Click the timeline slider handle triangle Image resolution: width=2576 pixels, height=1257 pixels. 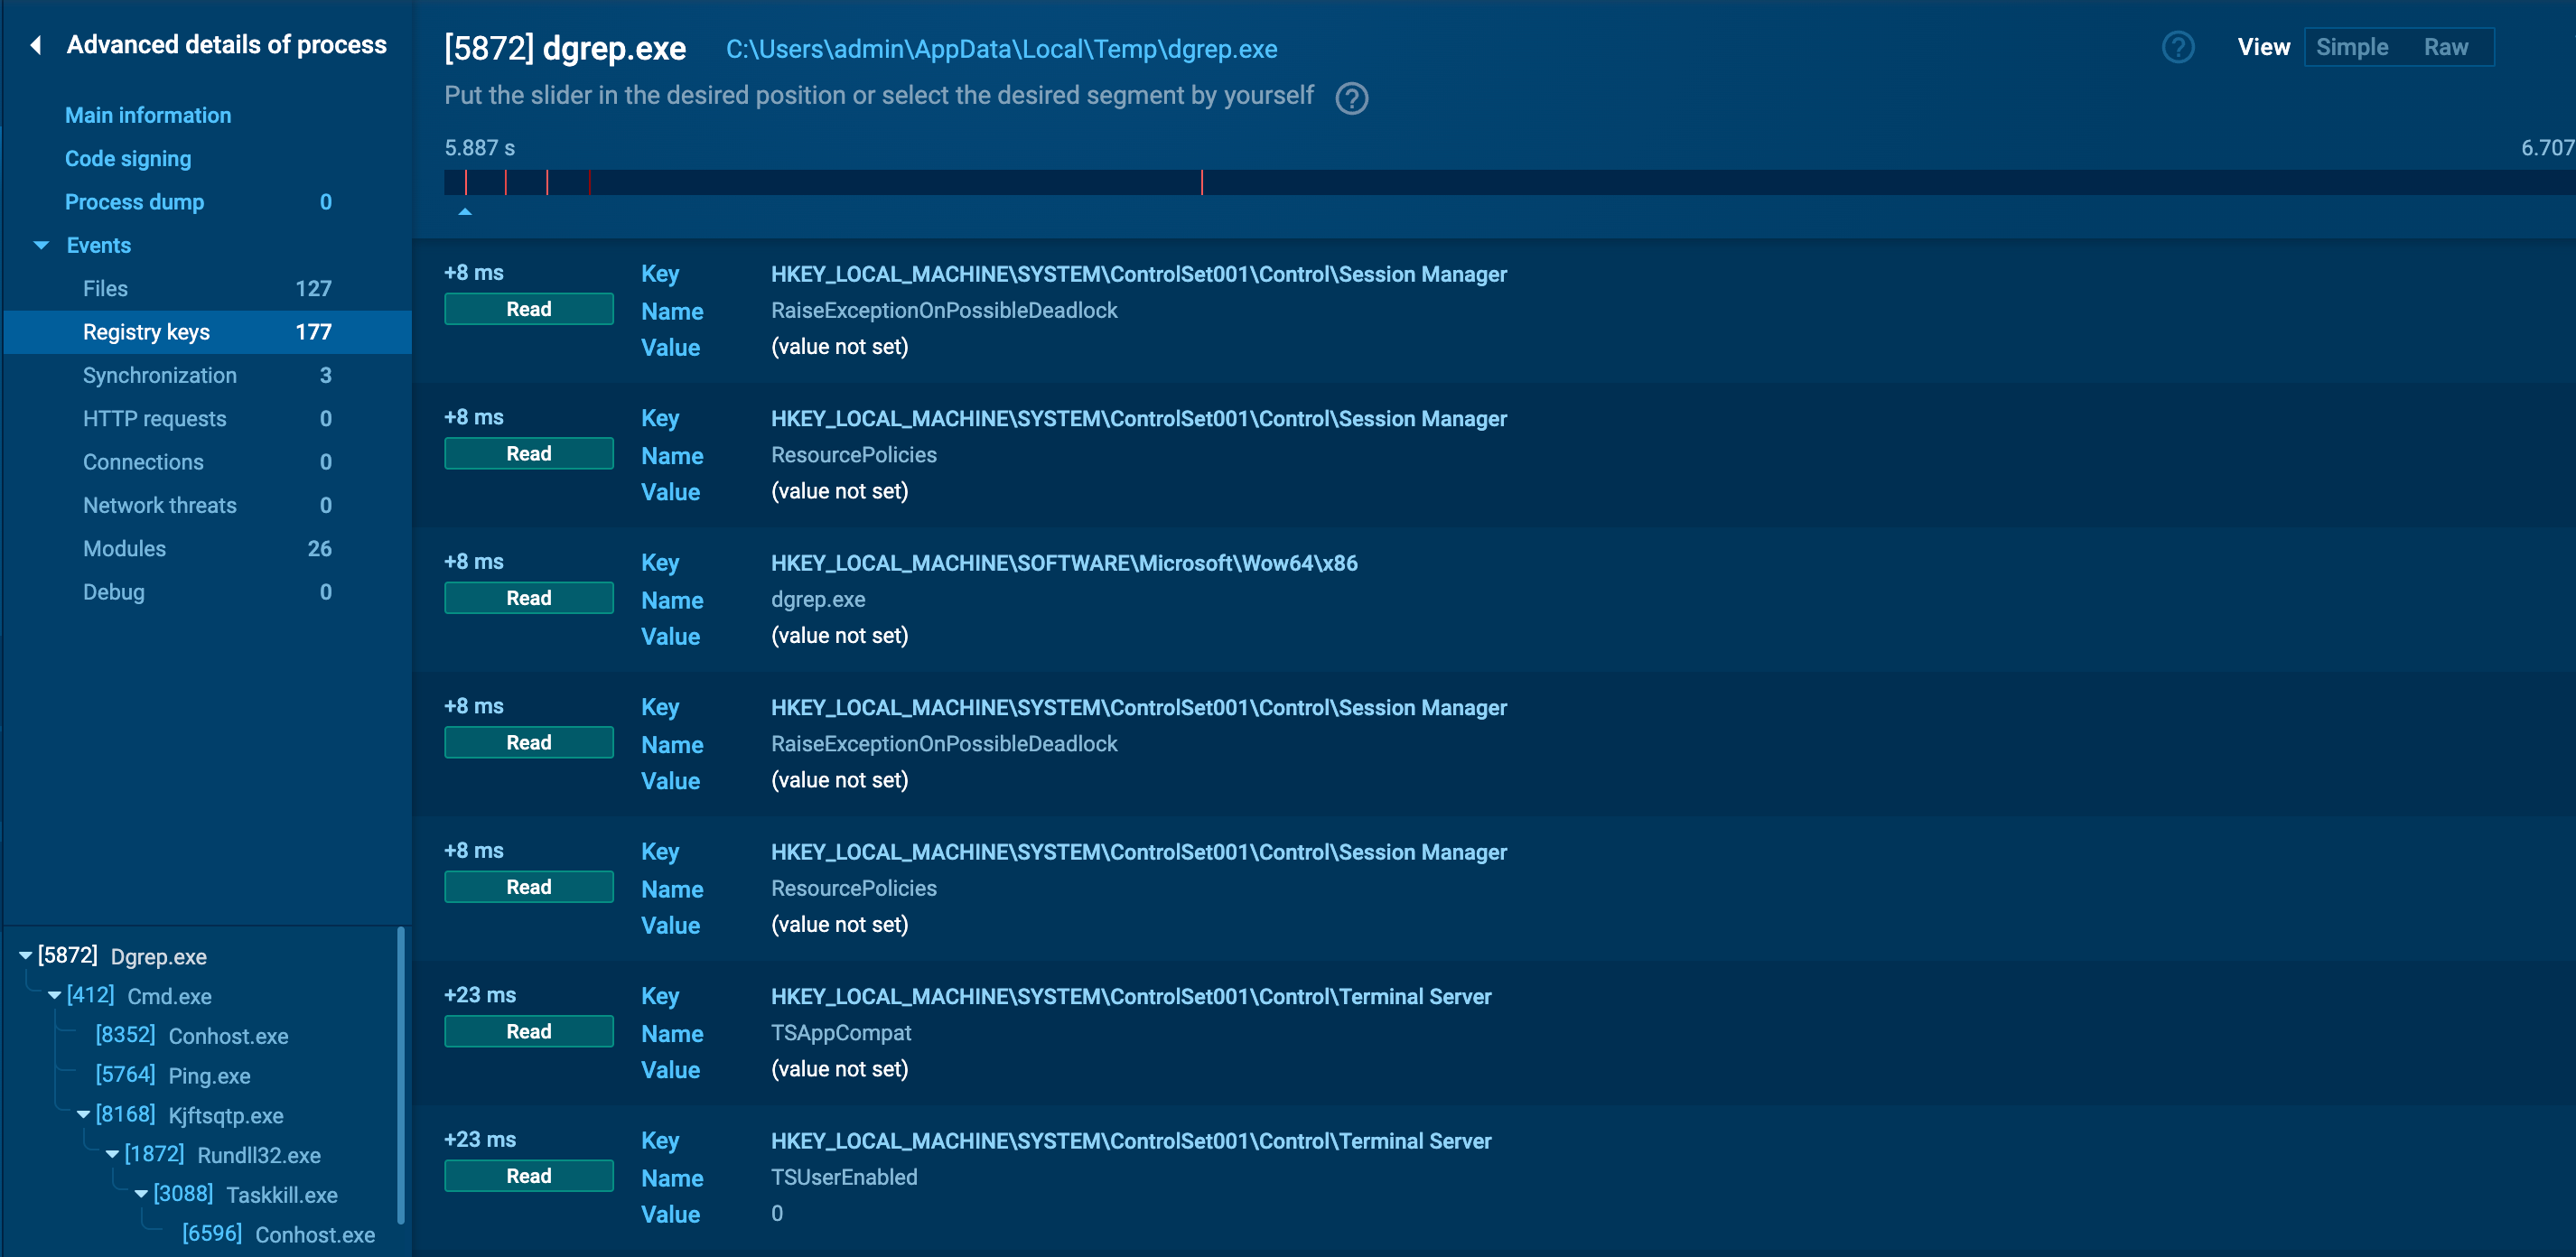(465, 211)
